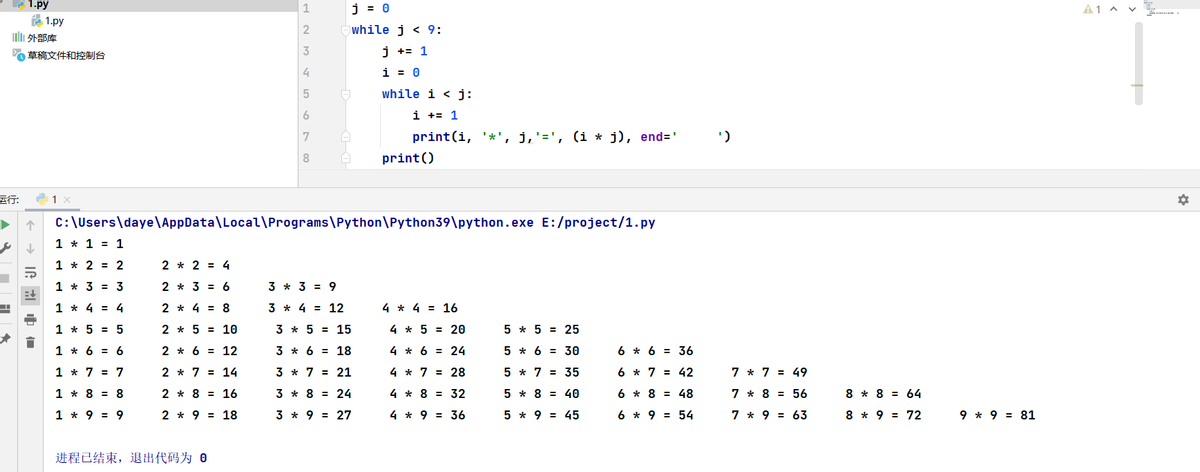The height and width of the screenshot is (472, 1200).
Task: Print console output with the printer icon
Action: click(x=30, y=320)
